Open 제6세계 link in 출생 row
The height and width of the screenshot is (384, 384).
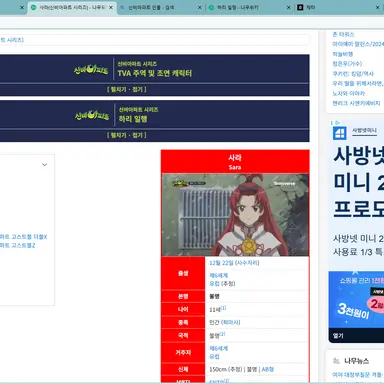218,275
